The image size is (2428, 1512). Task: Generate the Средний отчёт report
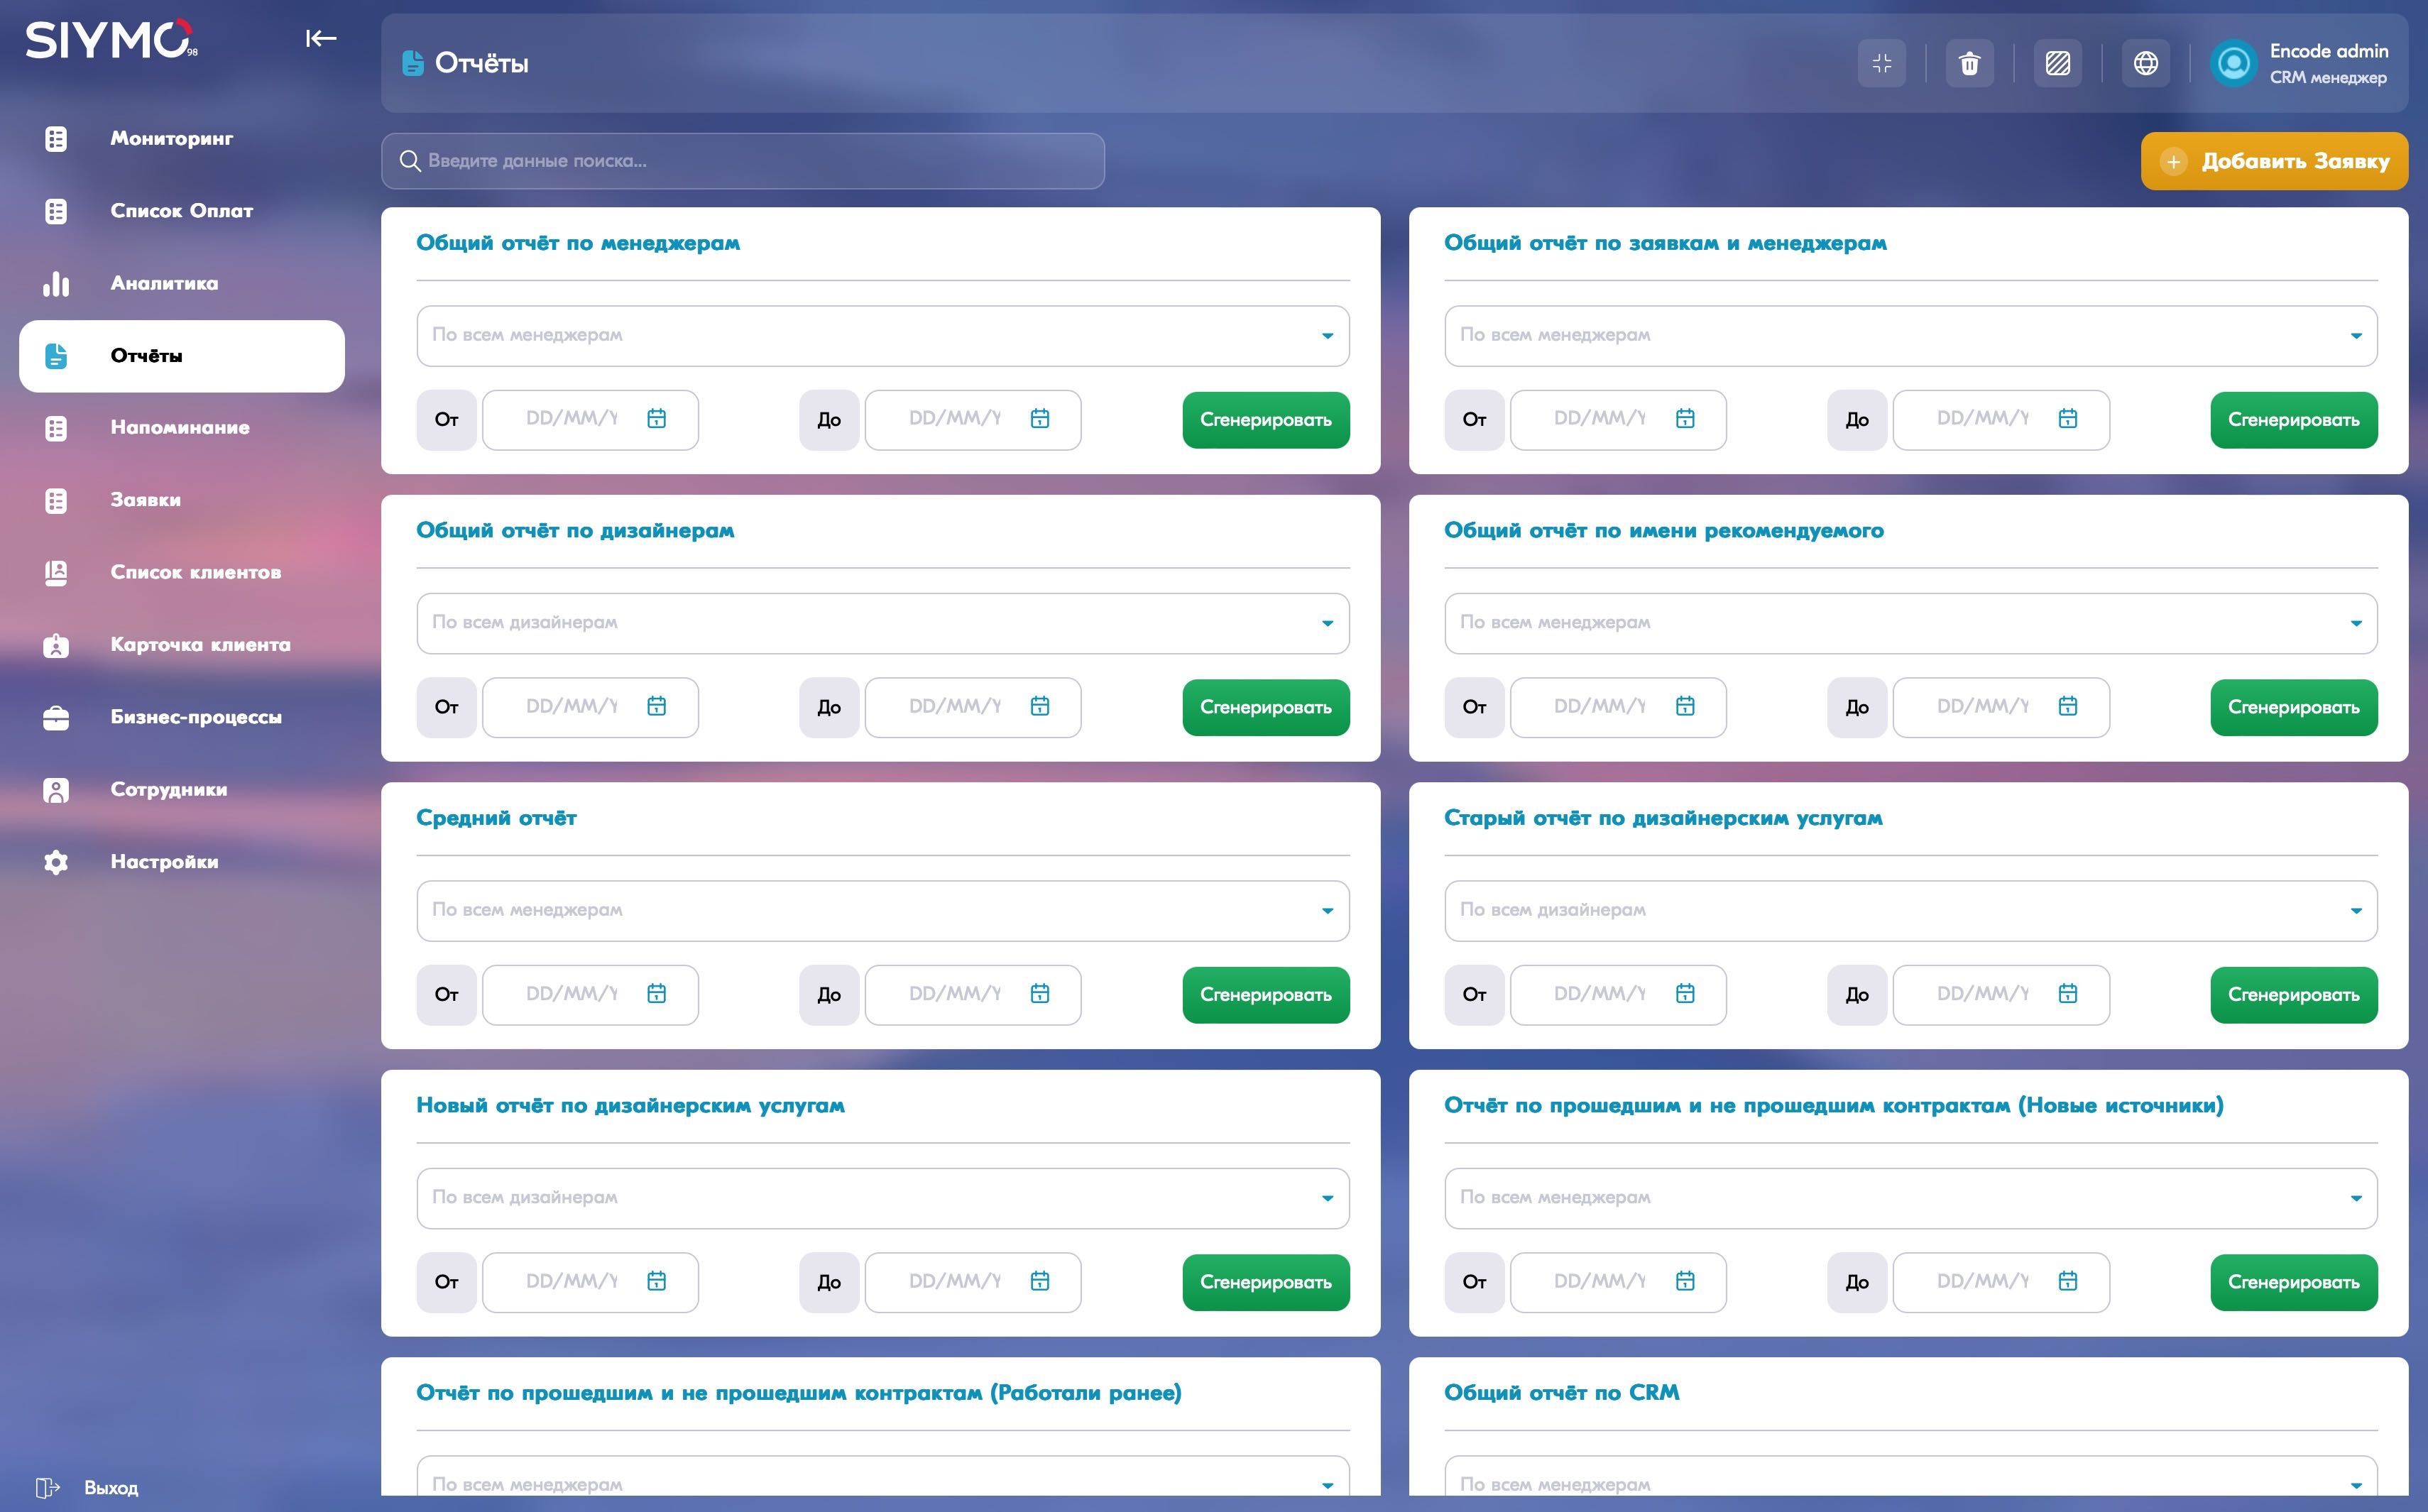[1265, 995]
